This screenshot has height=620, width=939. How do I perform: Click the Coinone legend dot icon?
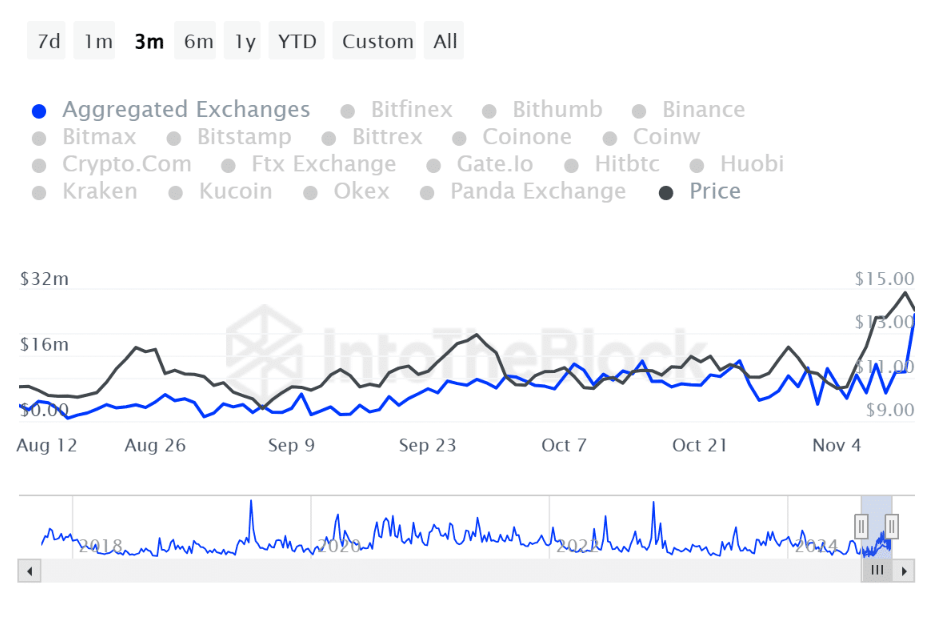pos(460,138)
